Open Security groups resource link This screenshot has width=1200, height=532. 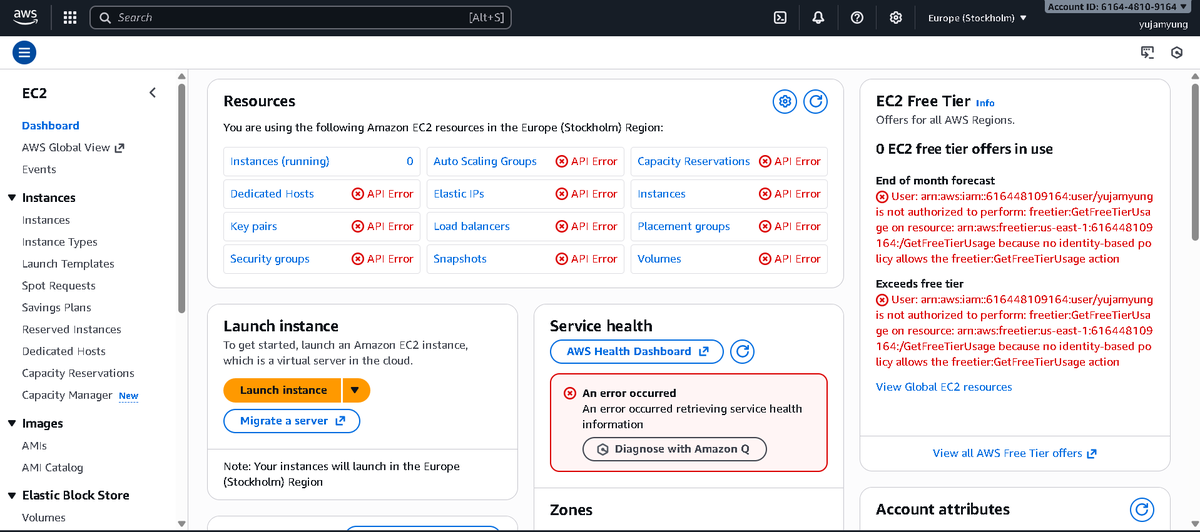(270, 259)
